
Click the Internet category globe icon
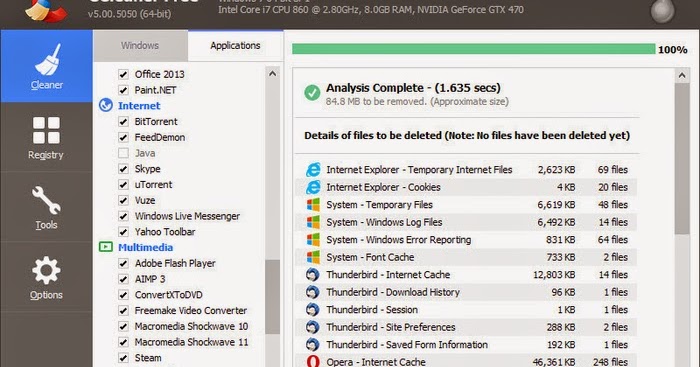pos(106,105)
